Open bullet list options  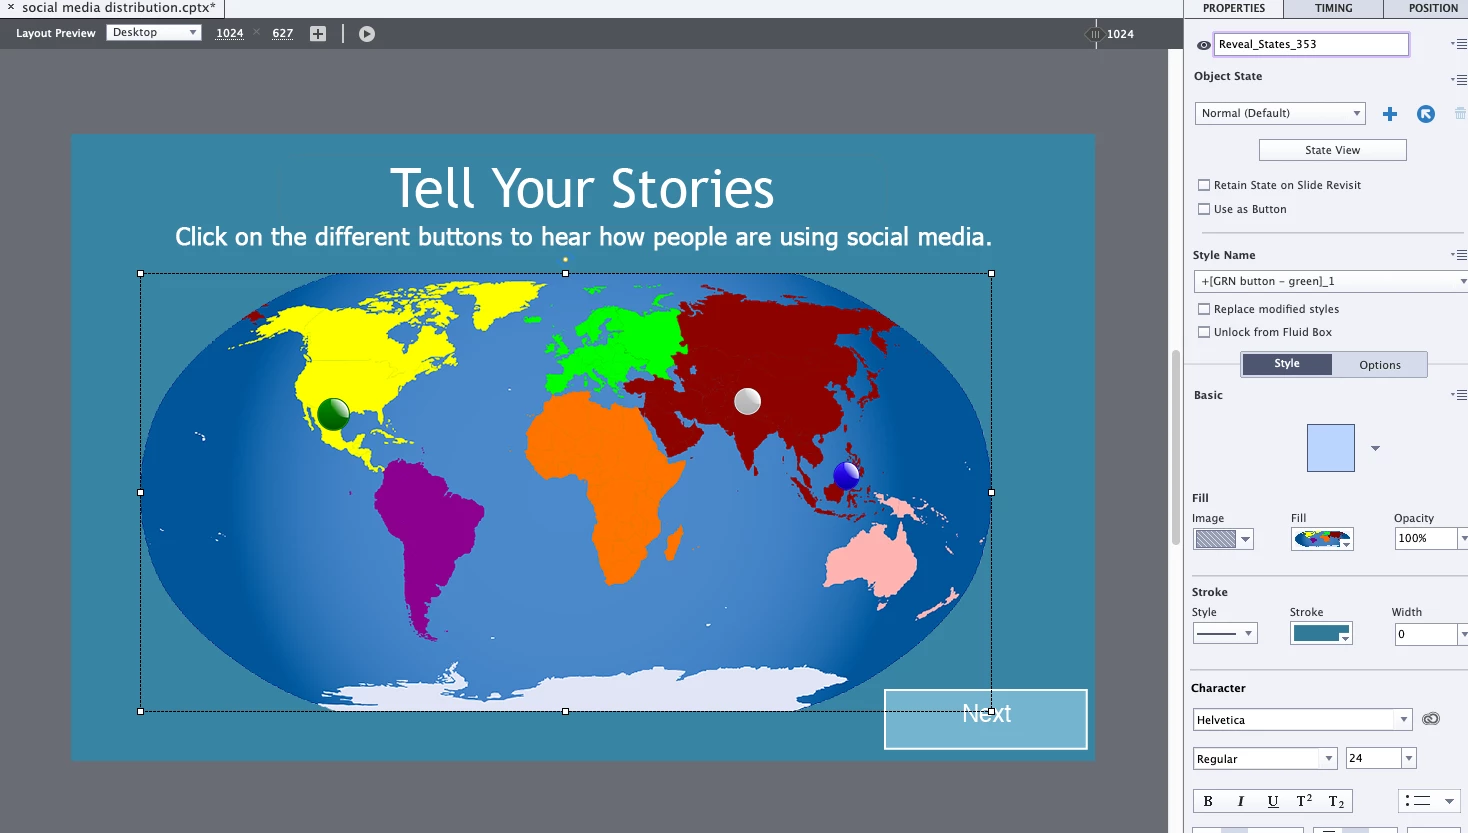pos(1430,801)
